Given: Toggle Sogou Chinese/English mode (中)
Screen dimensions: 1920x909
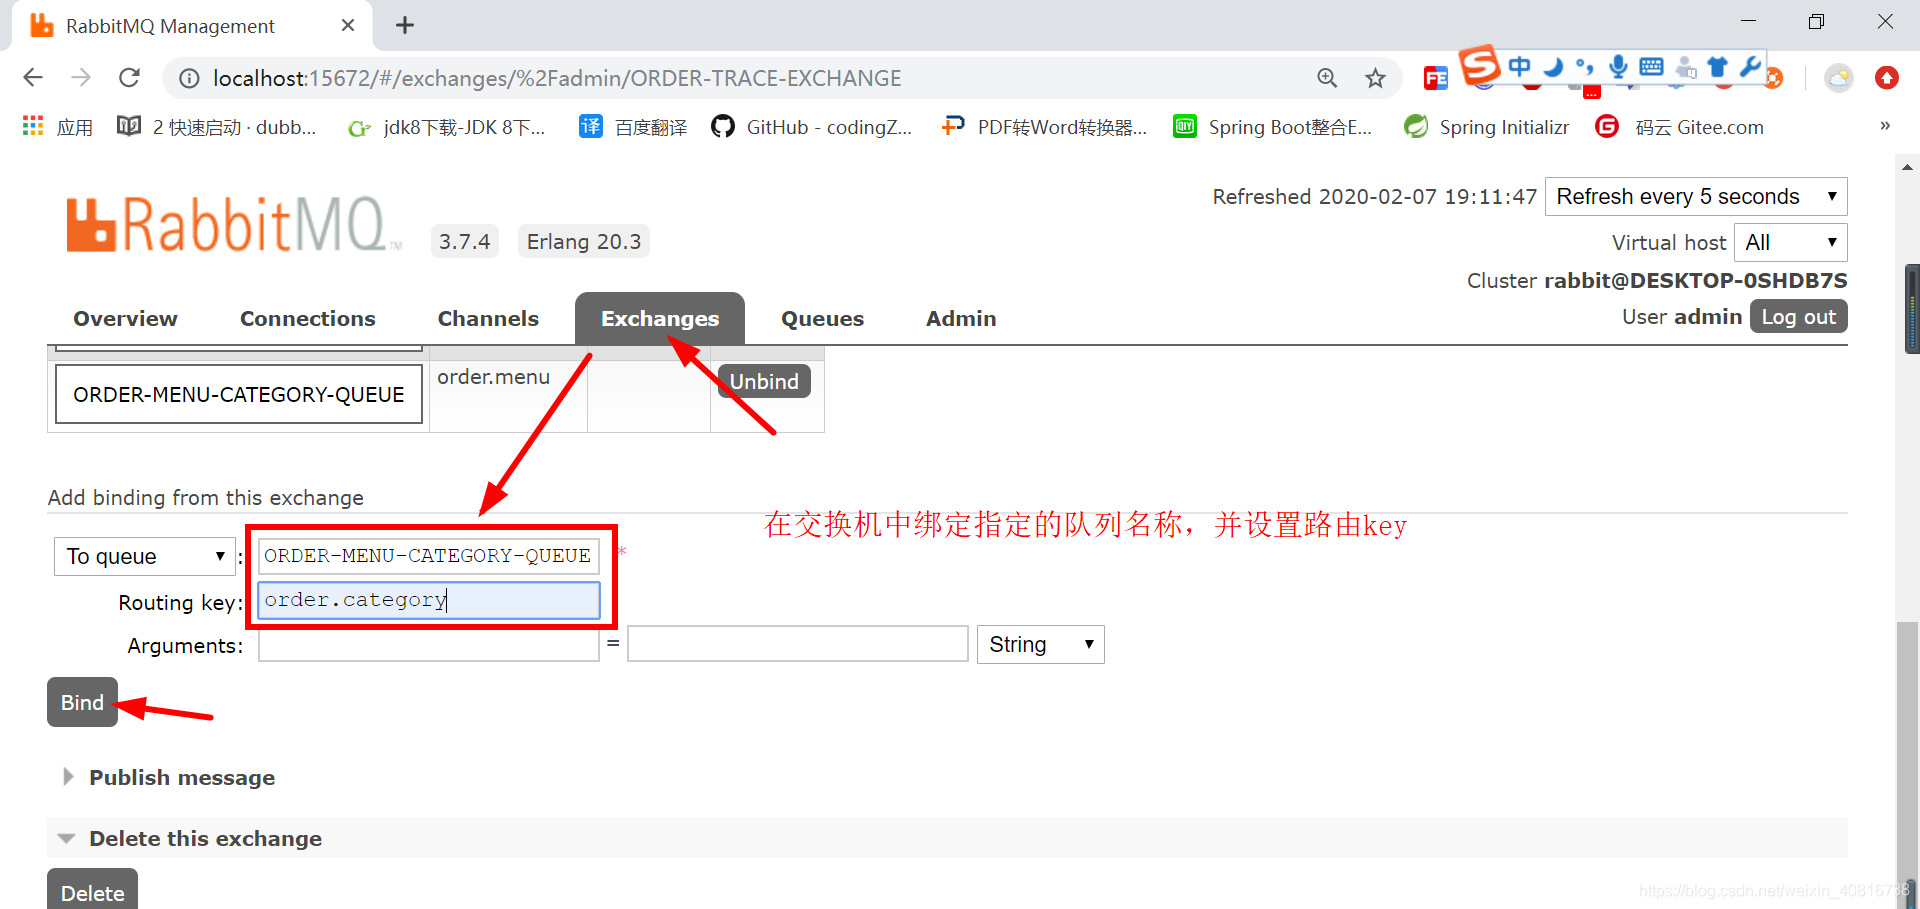Looking at the screenshot, I should click(1520, 66).
